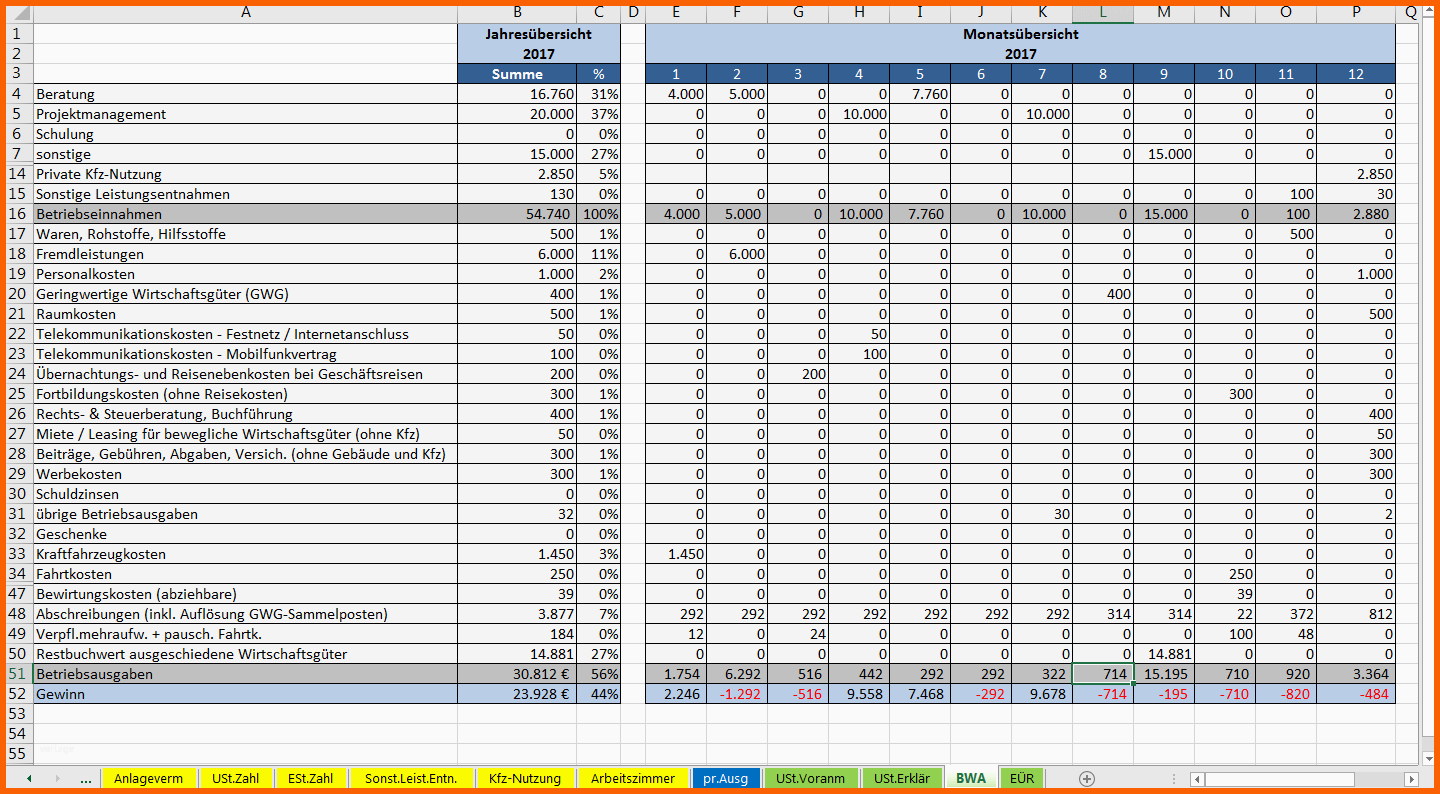Screen dimensions: 1440x794
Task: Click previous sheet navigation arrow
Action: pyautogui.click(x=29, y=778)
